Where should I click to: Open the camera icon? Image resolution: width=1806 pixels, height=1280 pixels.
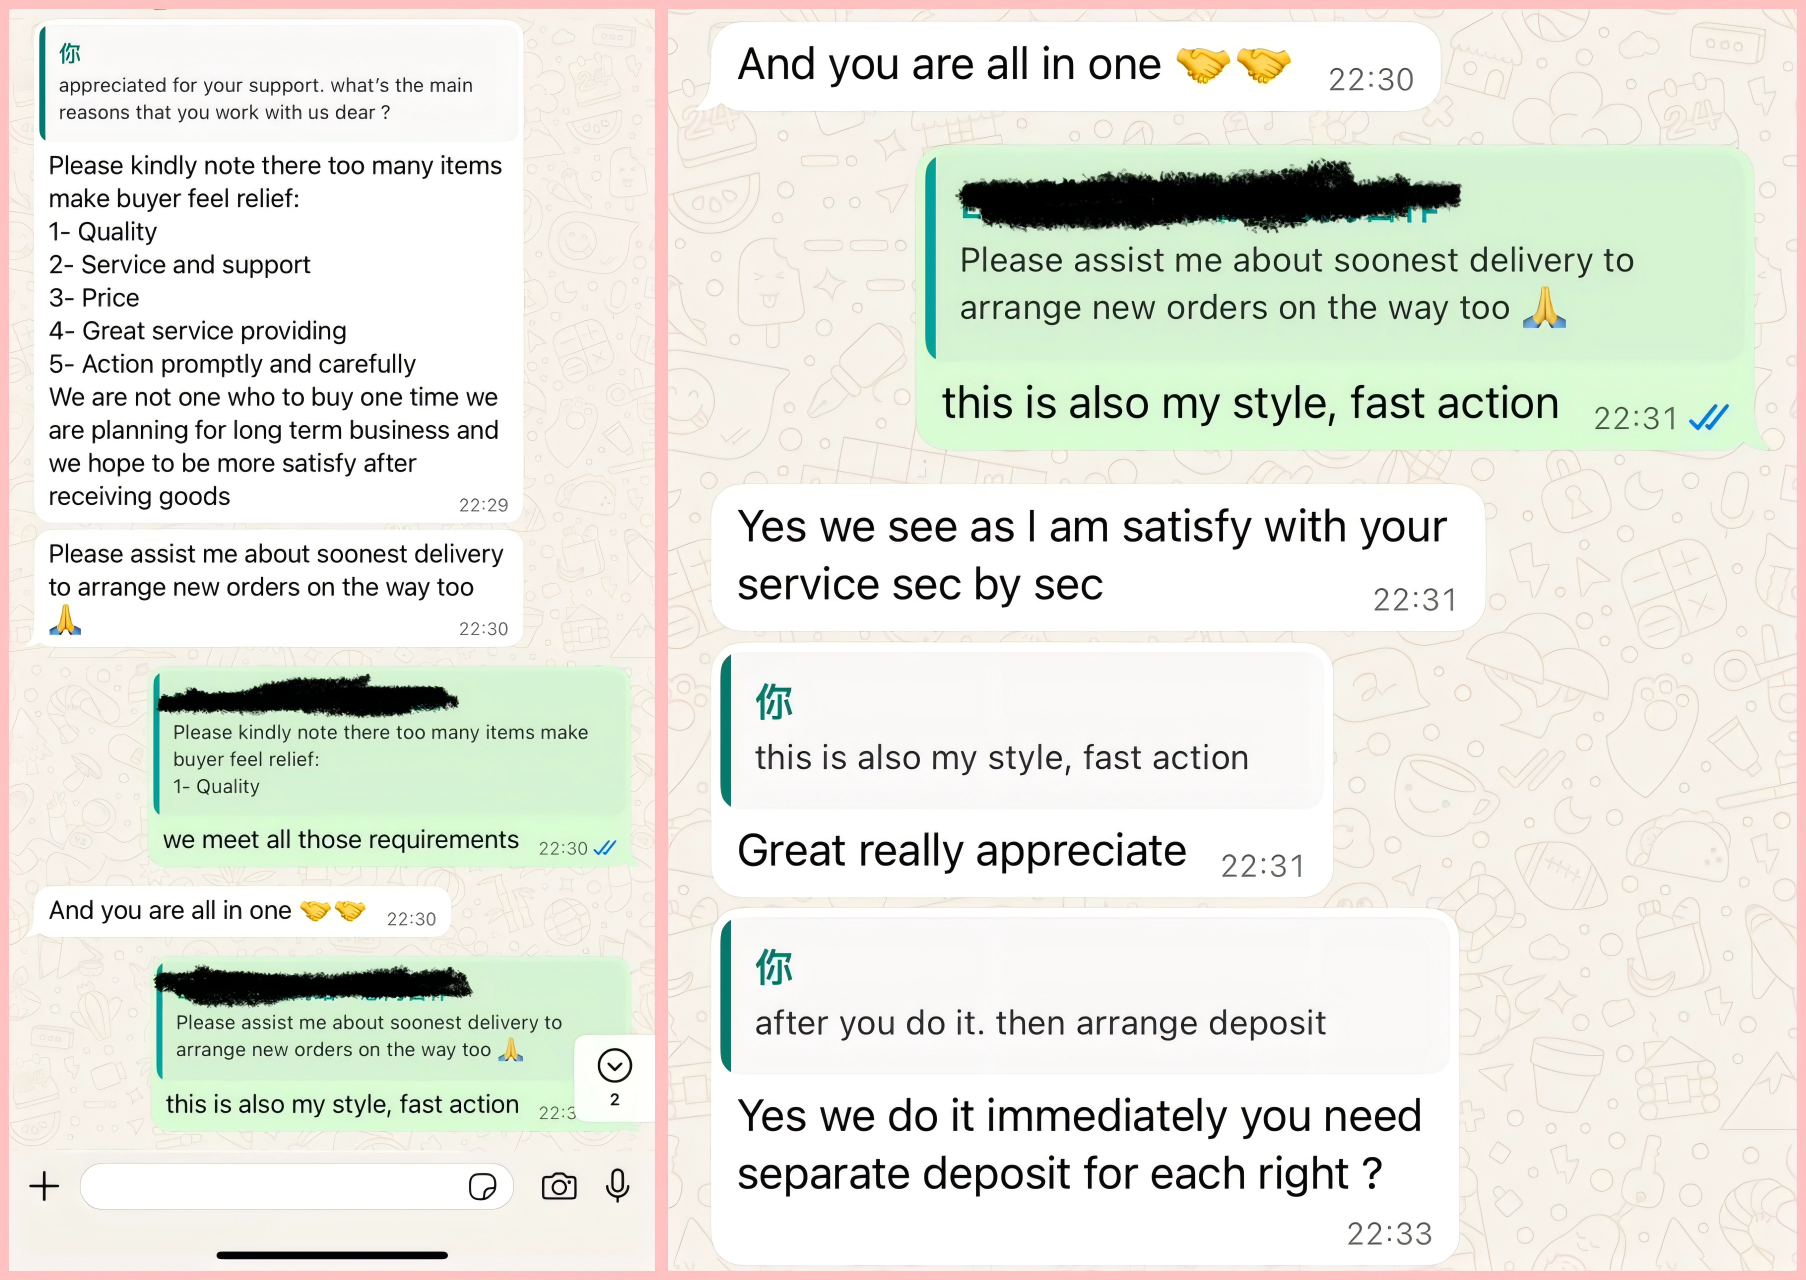click(559, 1186)
